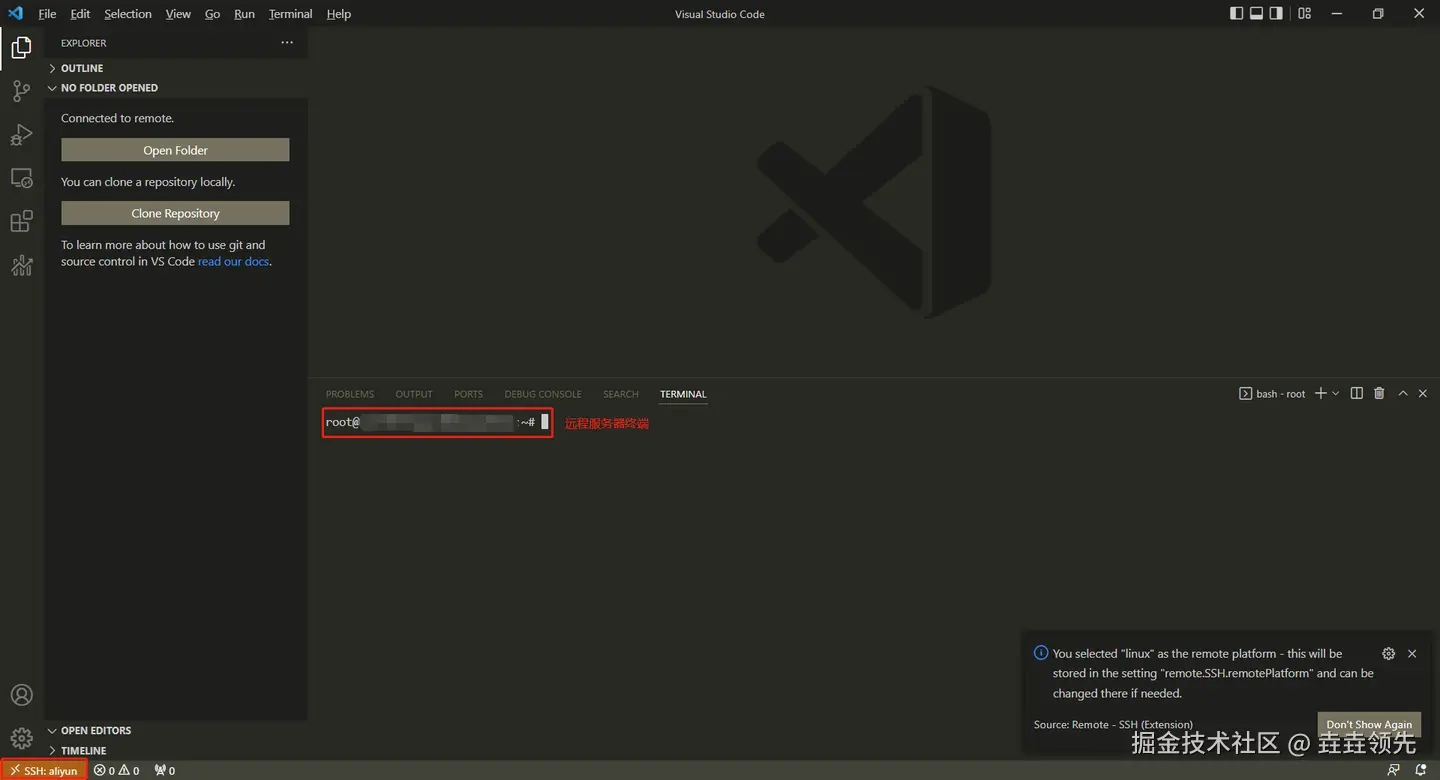Open the feedback status bar icon
Screen dimensions: 1440x780
tap(1394, 770)
